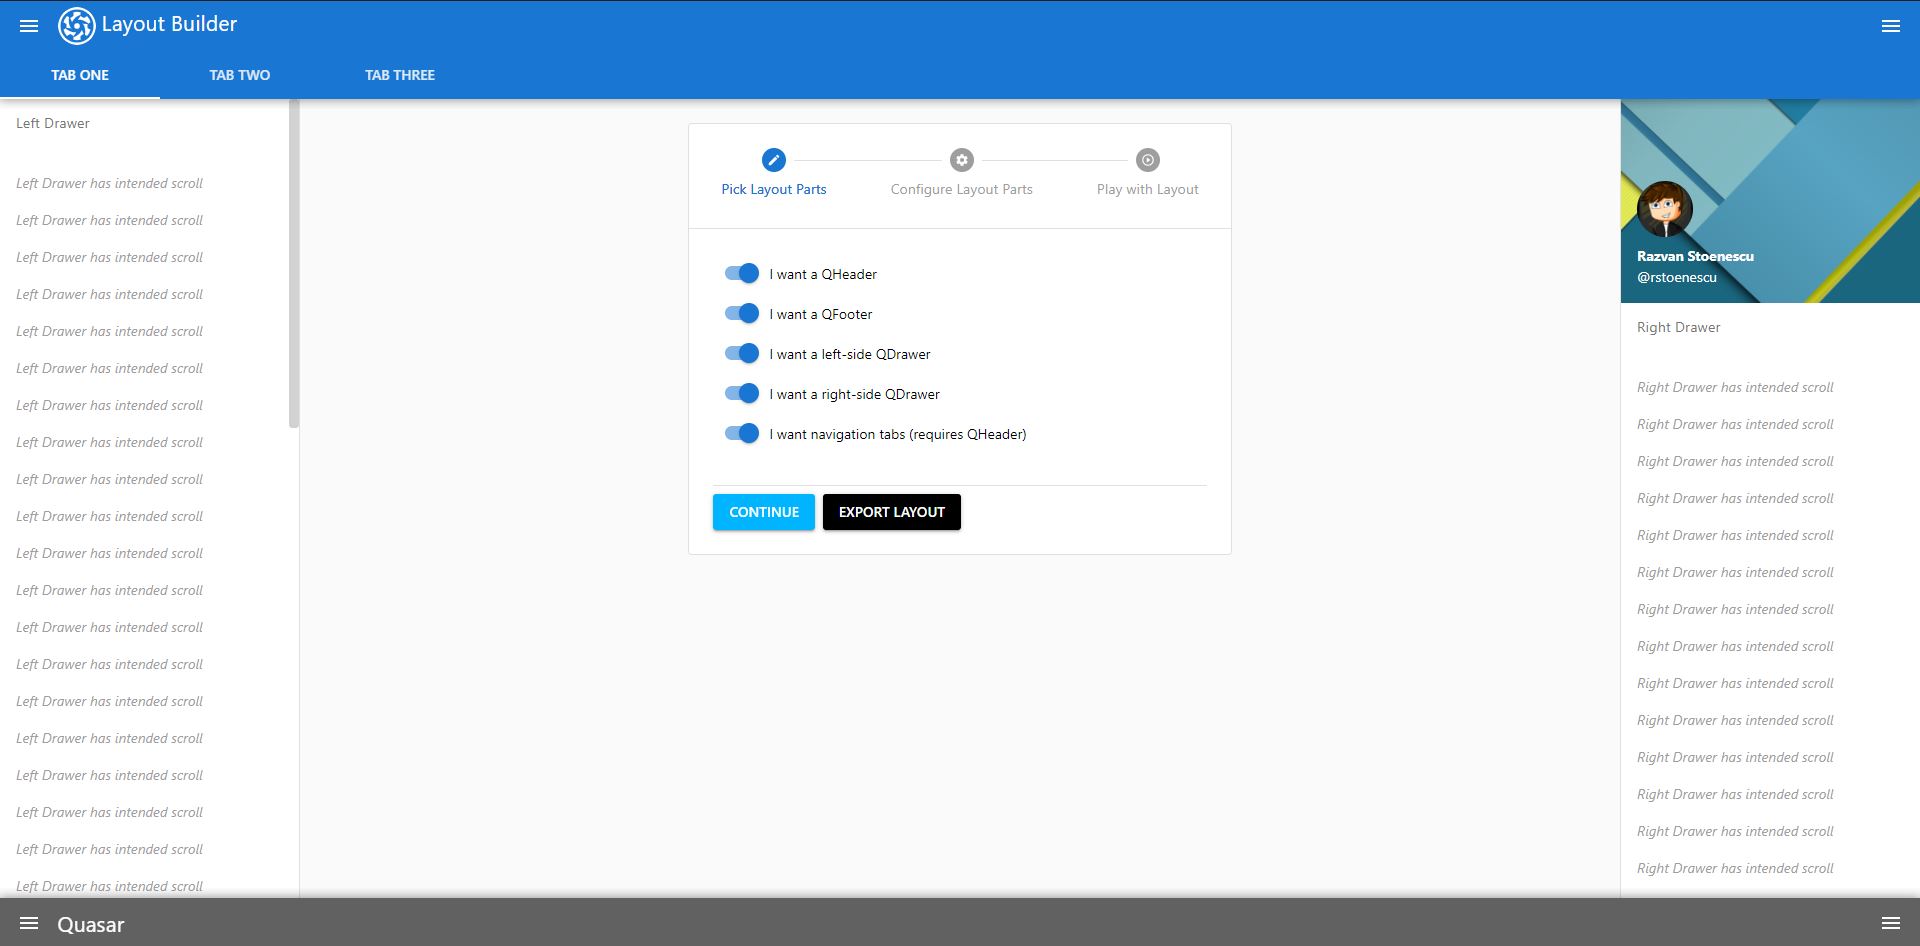The height and width of the screenshot is (946, 1920).
Task: Turn off the 'I want a QFooter' toggle
Action: [x=741, y=313]
